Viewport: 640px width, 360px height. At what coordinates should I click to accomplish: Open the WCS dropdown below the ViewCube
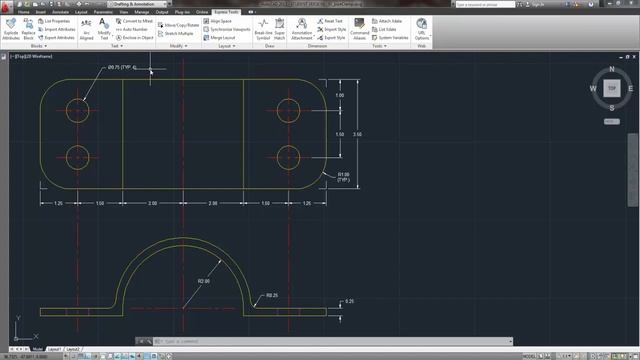[611, 122]
